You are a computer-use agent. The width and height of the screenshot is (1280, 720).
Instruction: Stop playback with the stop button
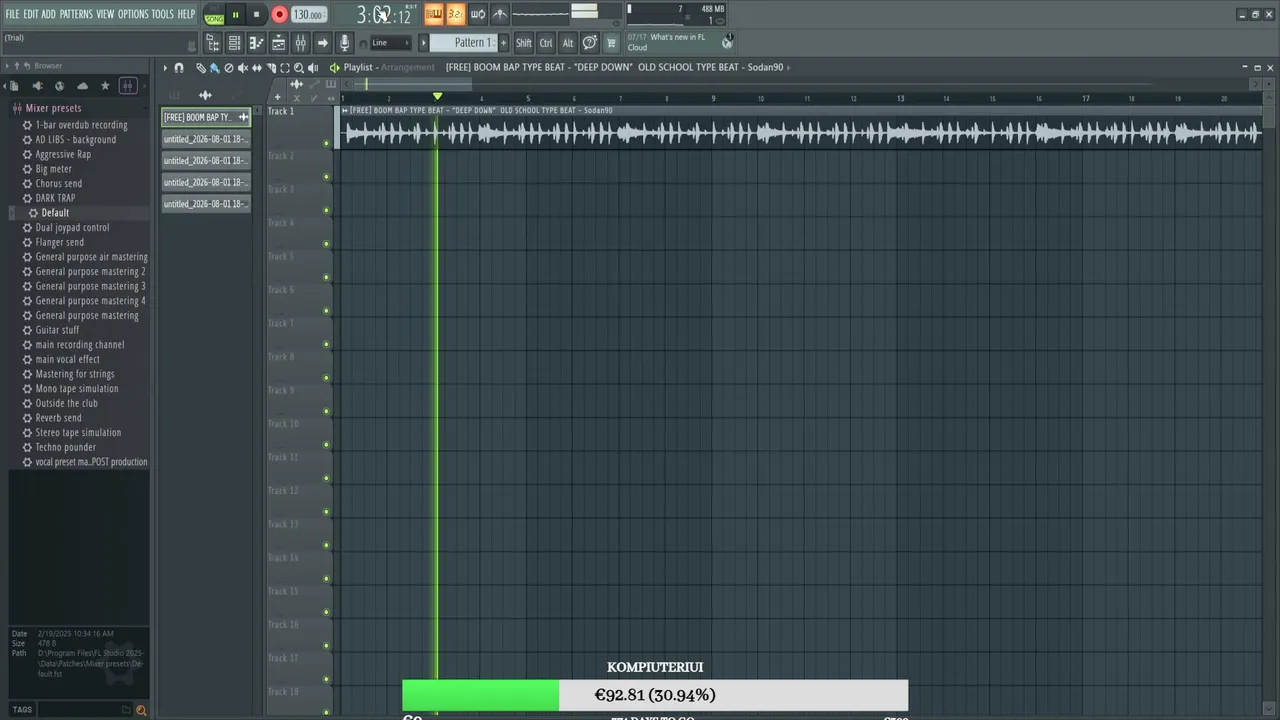point(256,15)
